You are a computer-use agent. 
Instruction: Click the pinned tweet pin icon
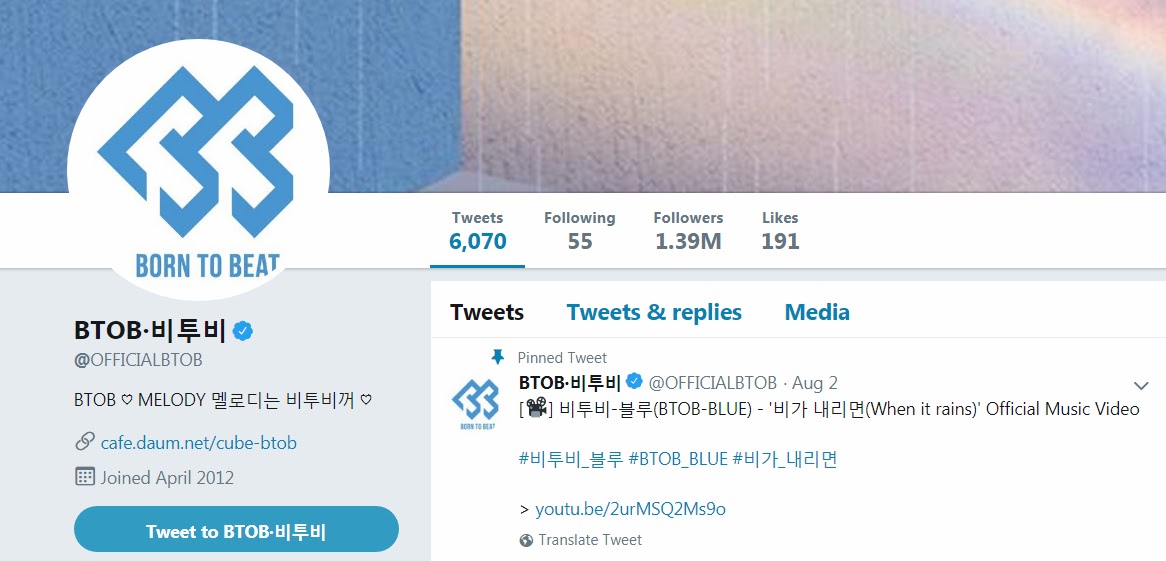pos(497,358)
